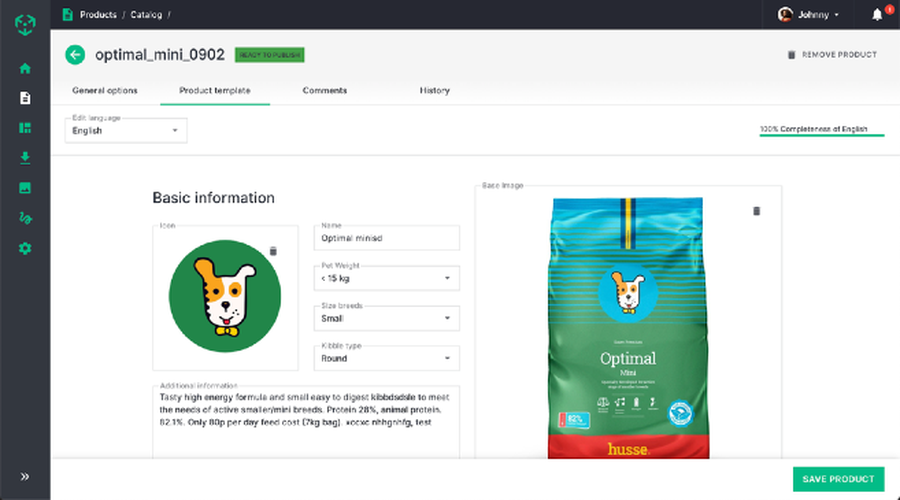Open Edit language dropdown
This screenshot has width=900, height=500.
click(126, 130)
